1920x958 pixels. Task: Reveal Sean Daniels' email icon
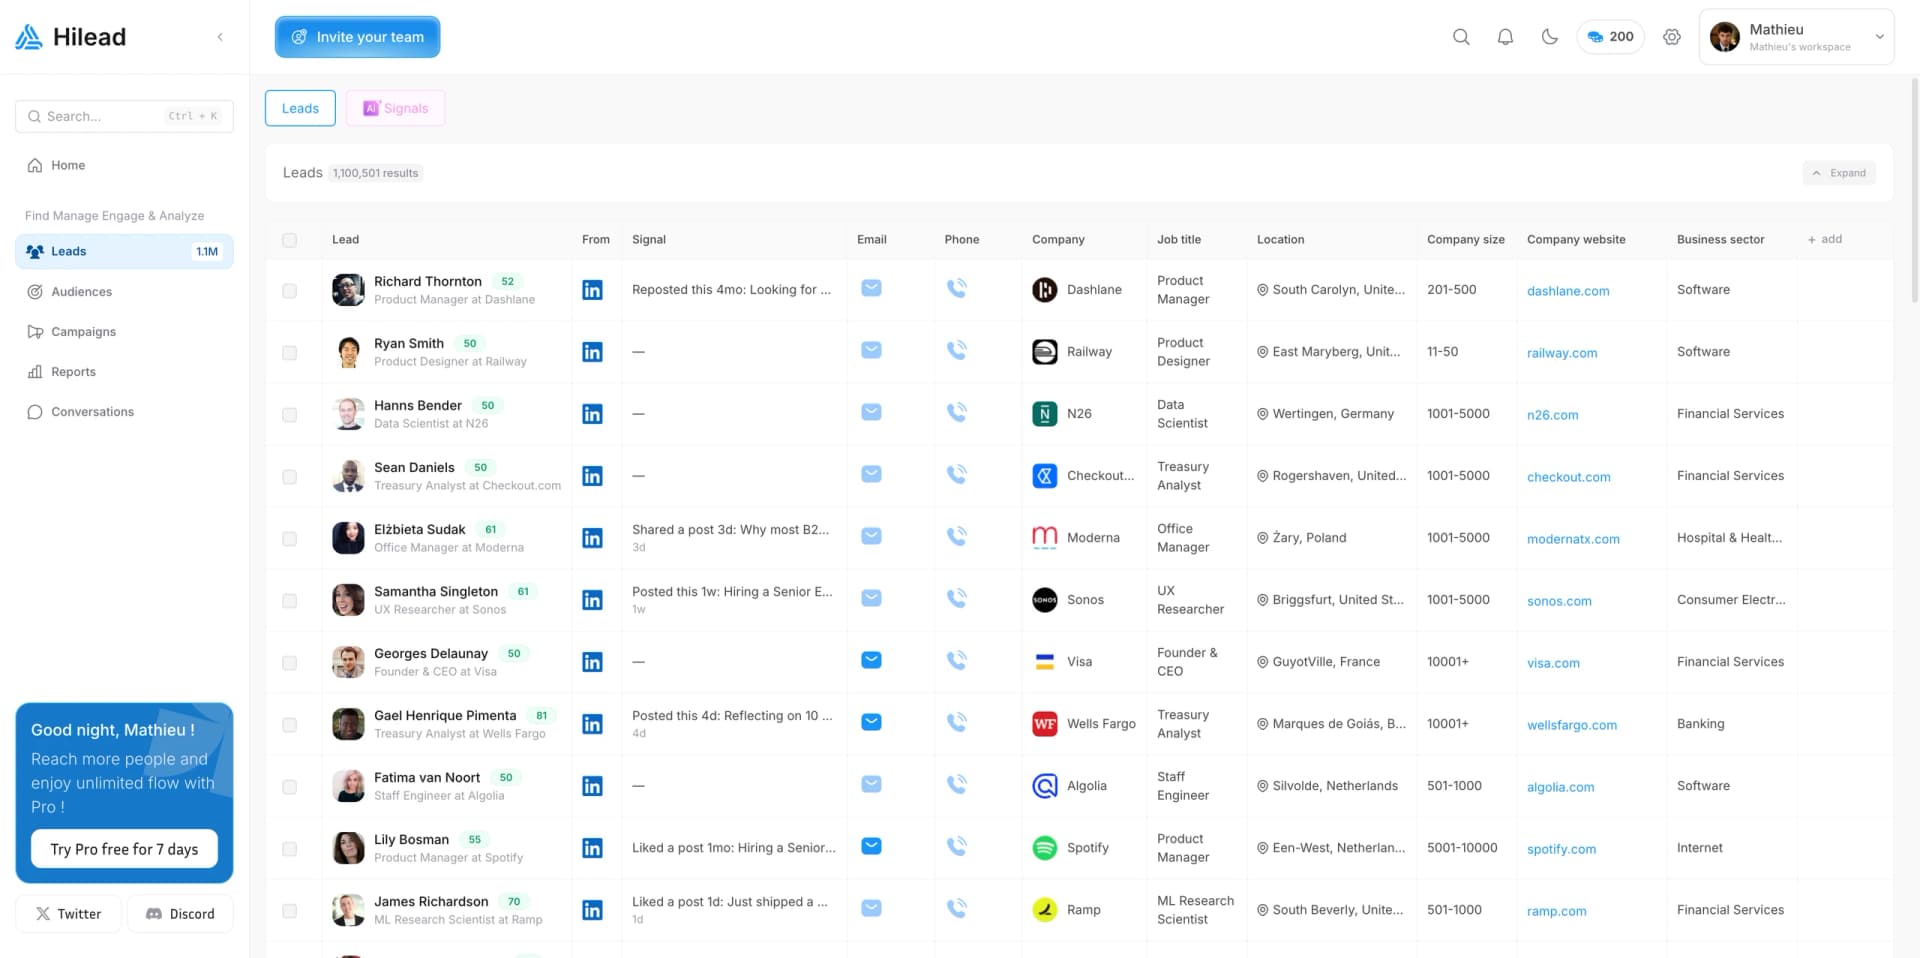(871, 474)
